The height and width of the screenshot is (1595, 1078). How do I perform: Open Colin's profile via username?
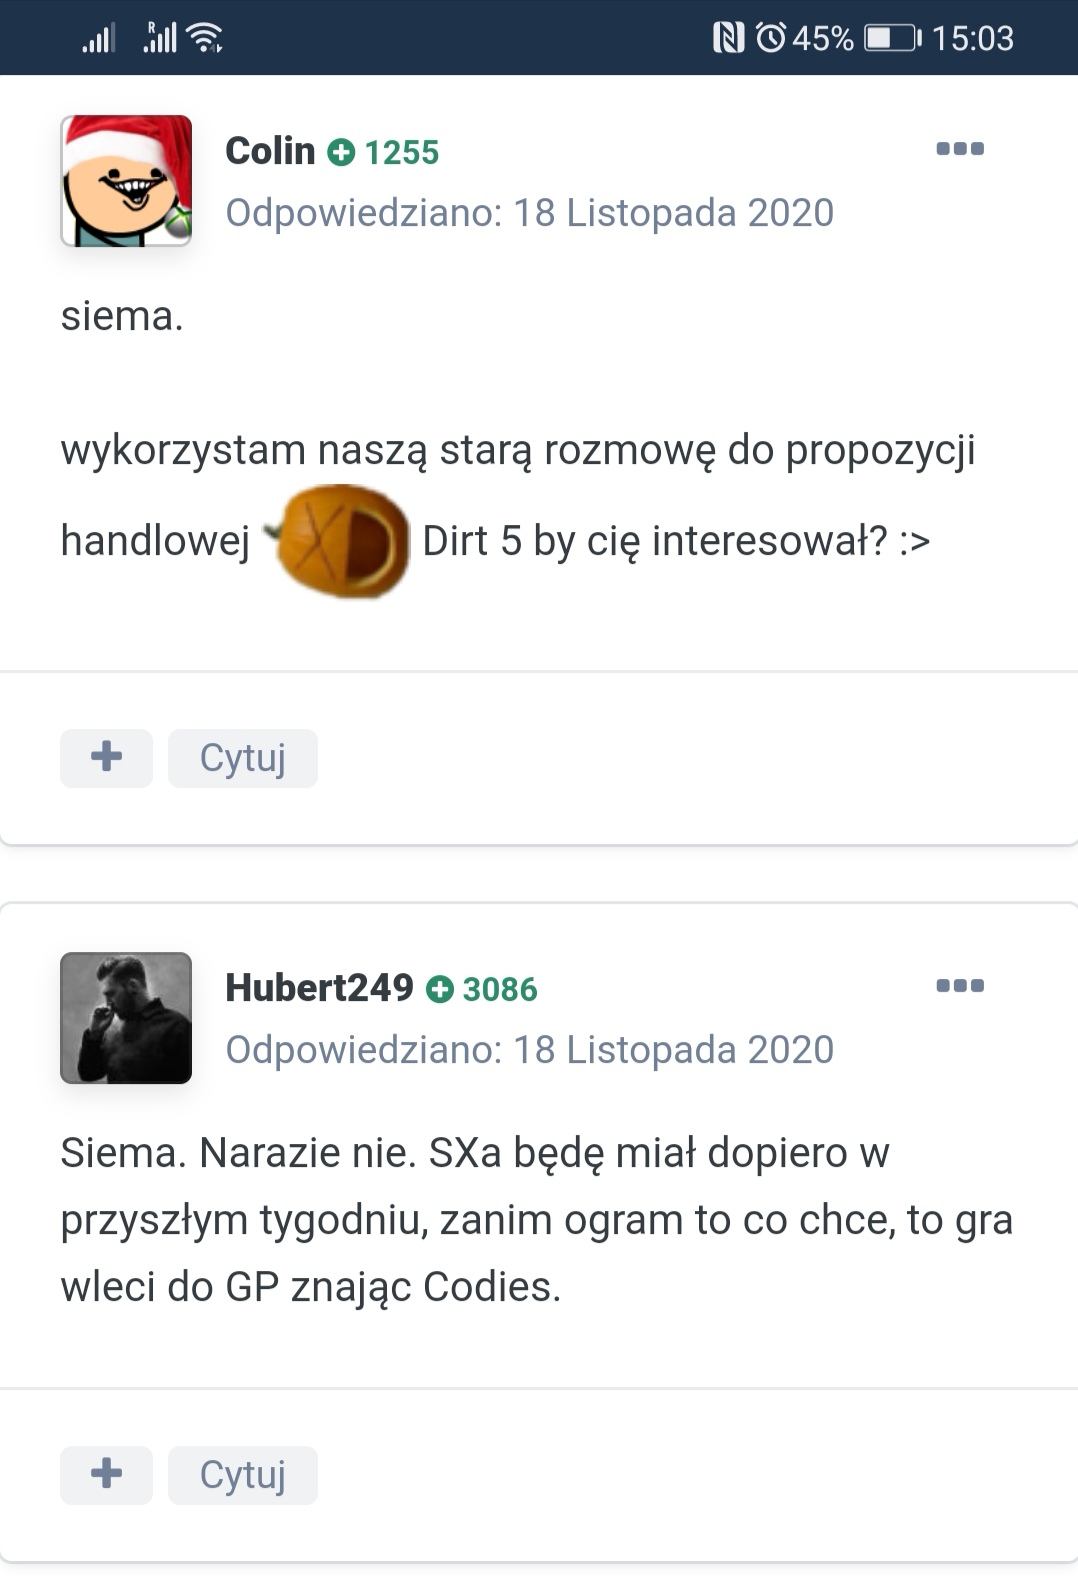(270, 151)
